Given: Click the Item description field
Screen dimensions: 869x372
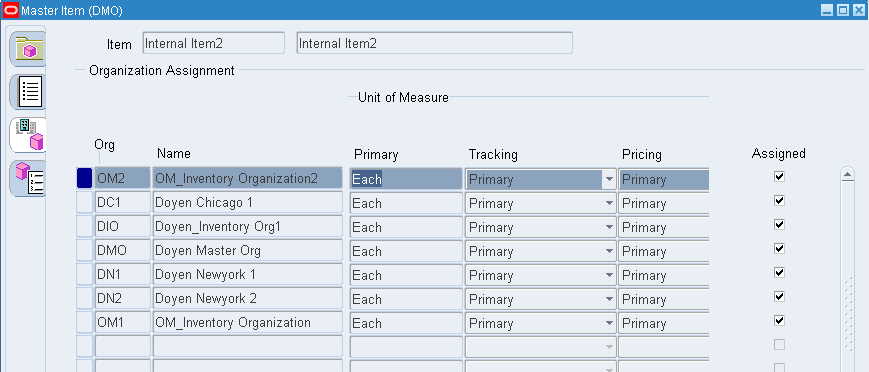Looking at the screenshot, I should [x=434, y=43].
